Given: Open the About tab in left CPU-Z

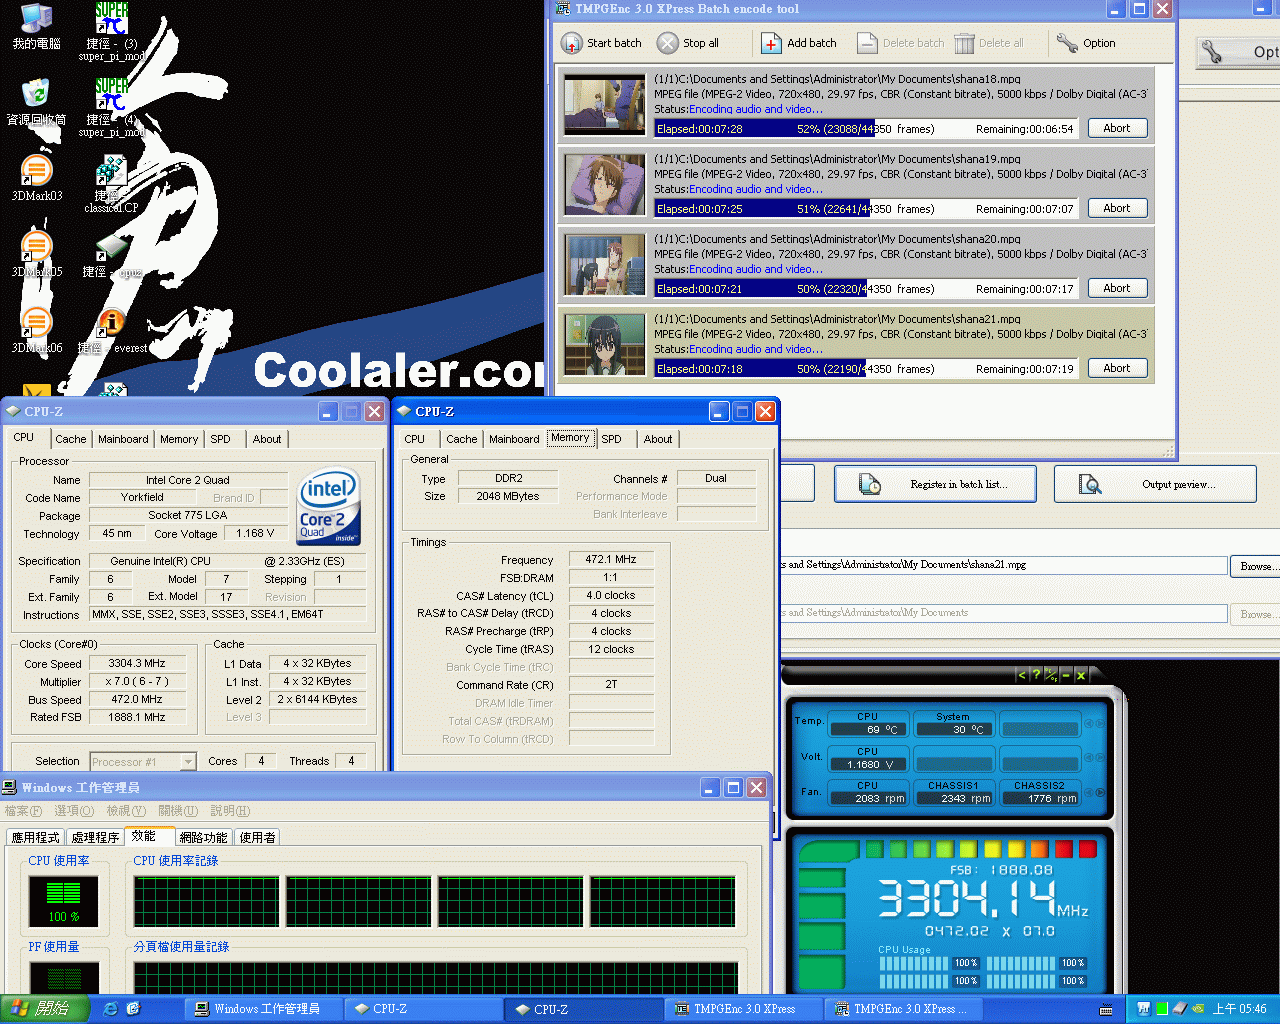Looking at the screenshot, I should pos(267,439).
